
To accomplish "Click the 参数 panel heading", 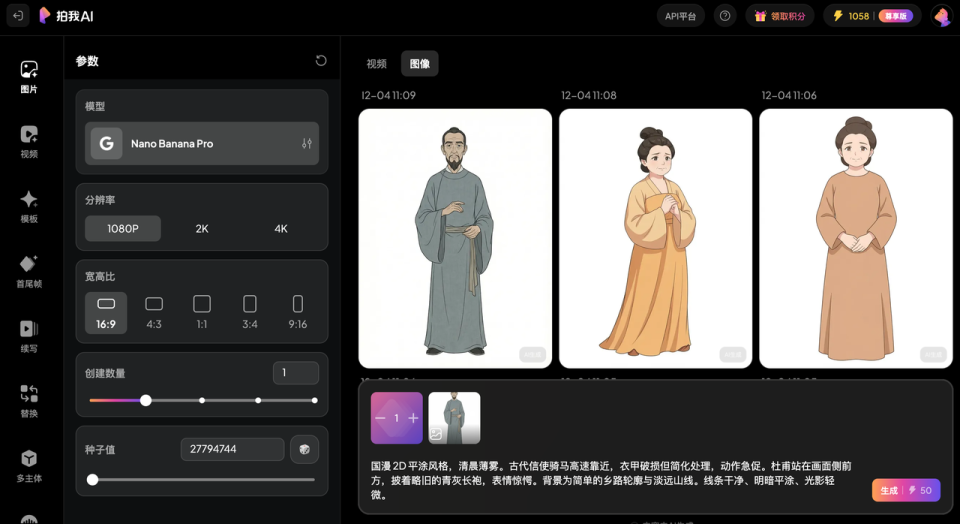I will (x=87, y=61).
